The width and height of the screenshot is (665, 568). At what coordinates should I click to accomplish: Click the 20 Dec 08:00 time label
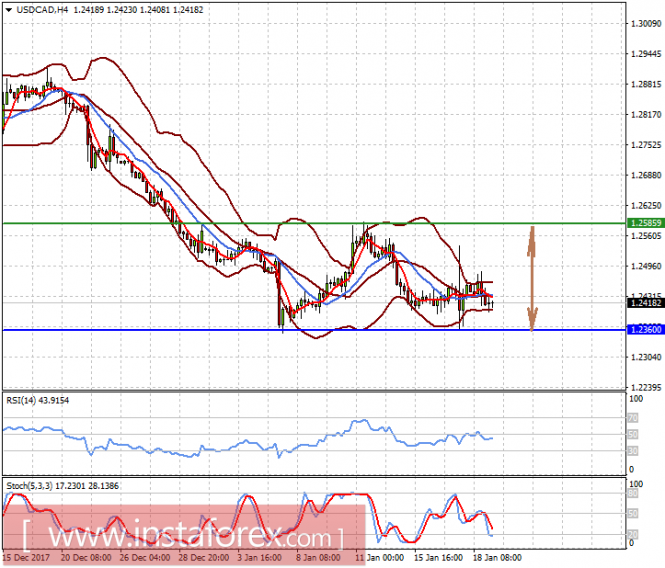pos(86,557)
